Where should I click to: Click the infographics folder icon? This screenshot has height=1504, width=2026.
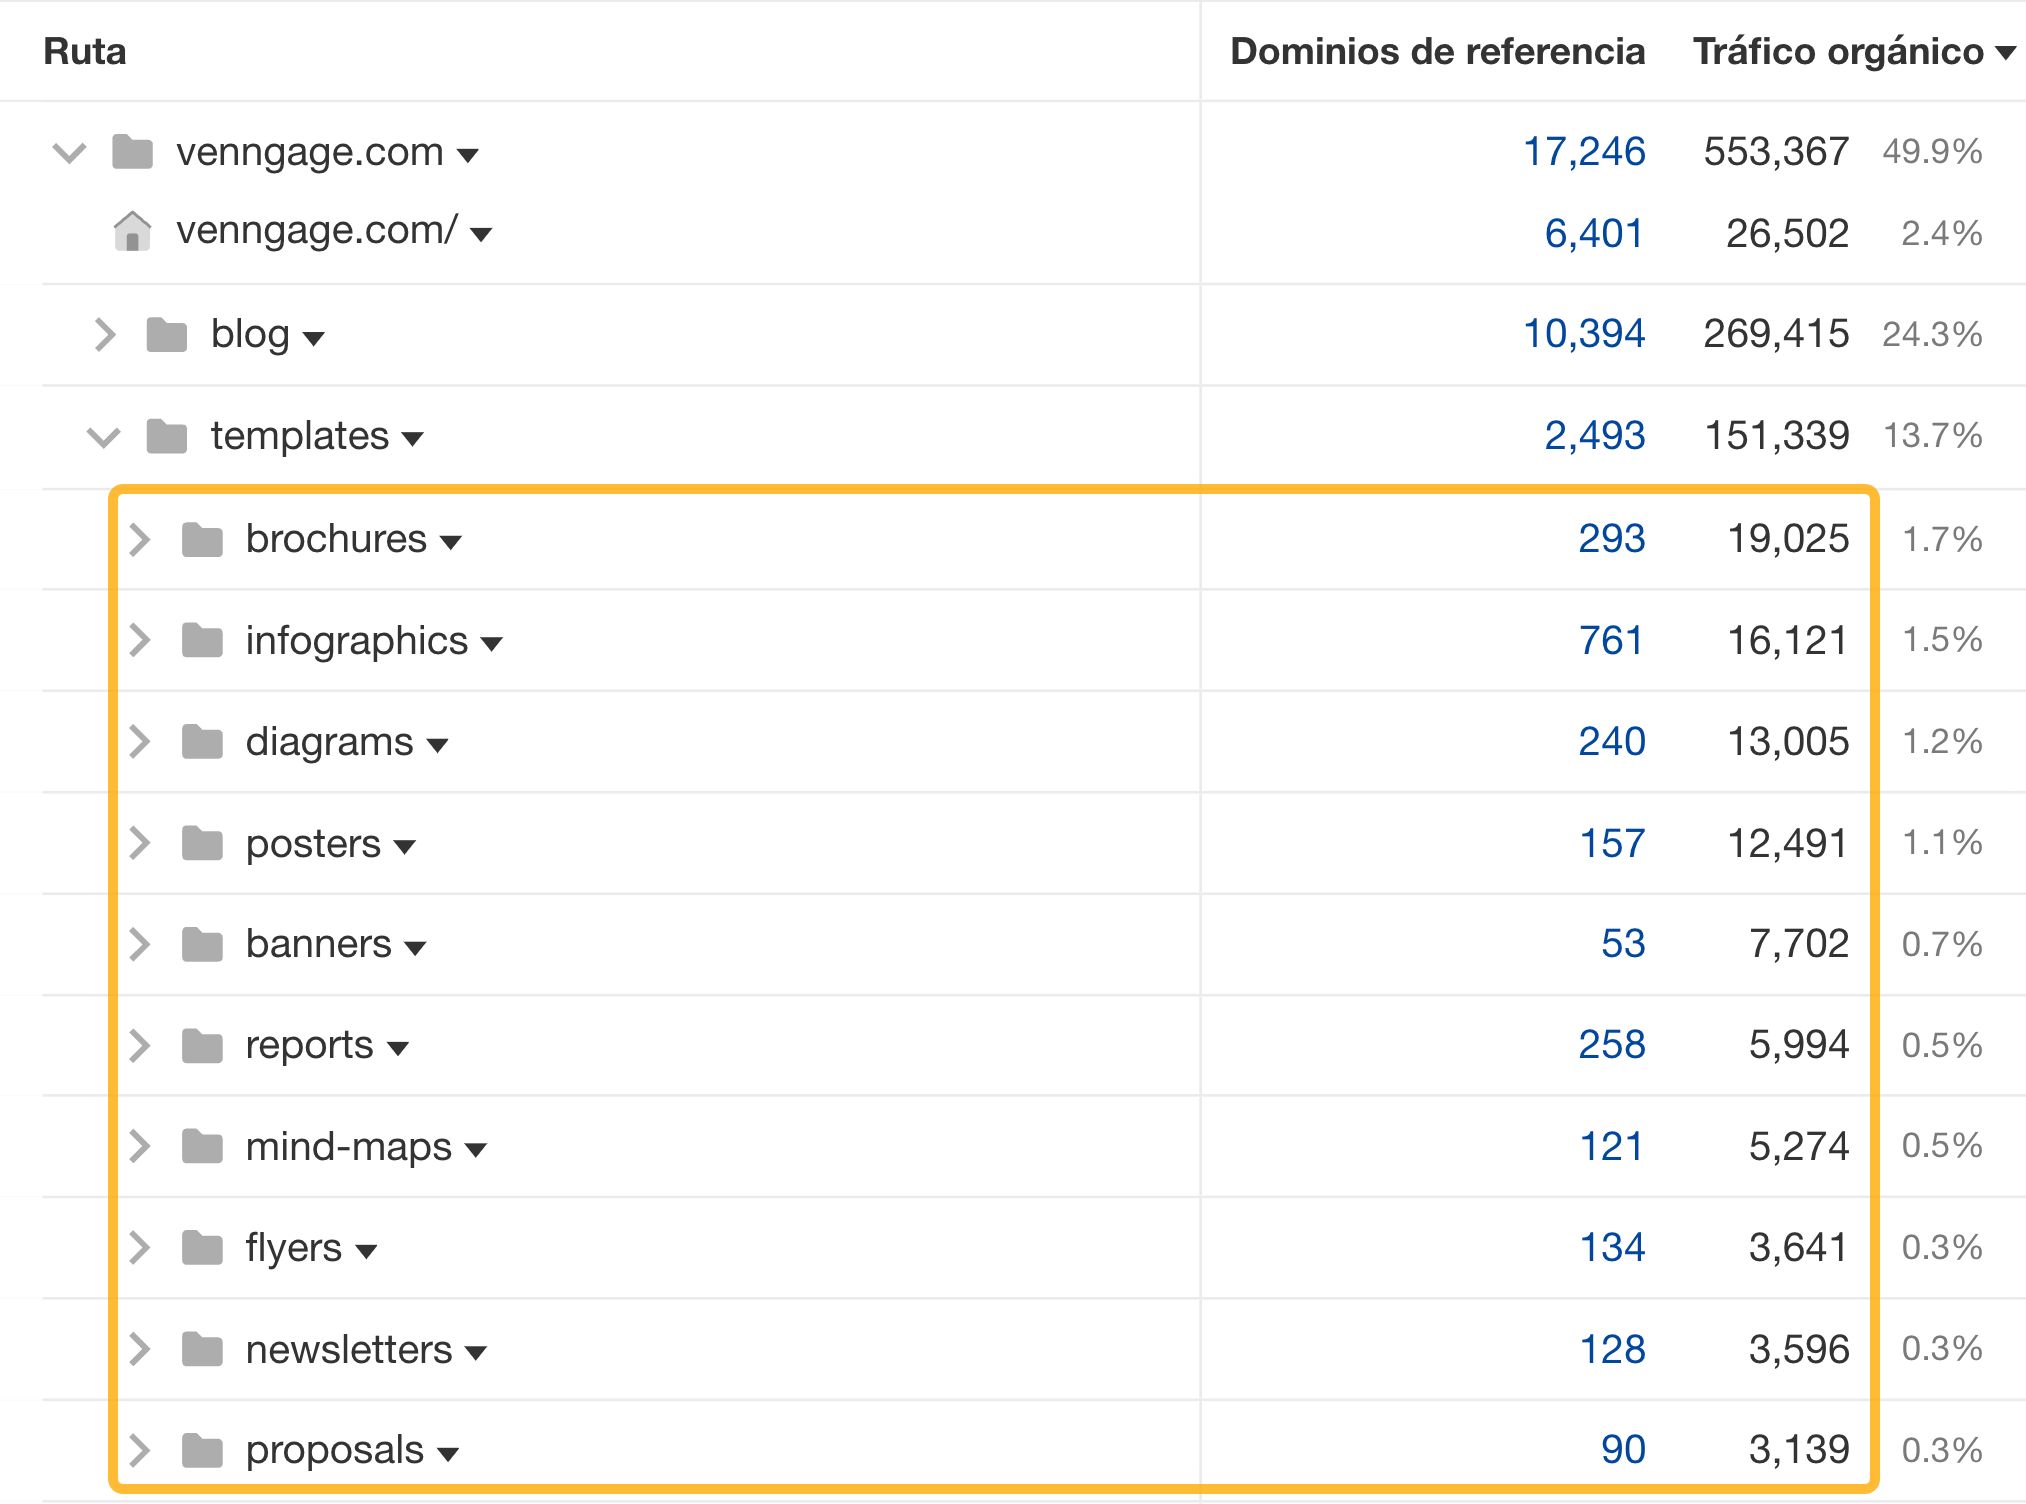click(203, 640)
